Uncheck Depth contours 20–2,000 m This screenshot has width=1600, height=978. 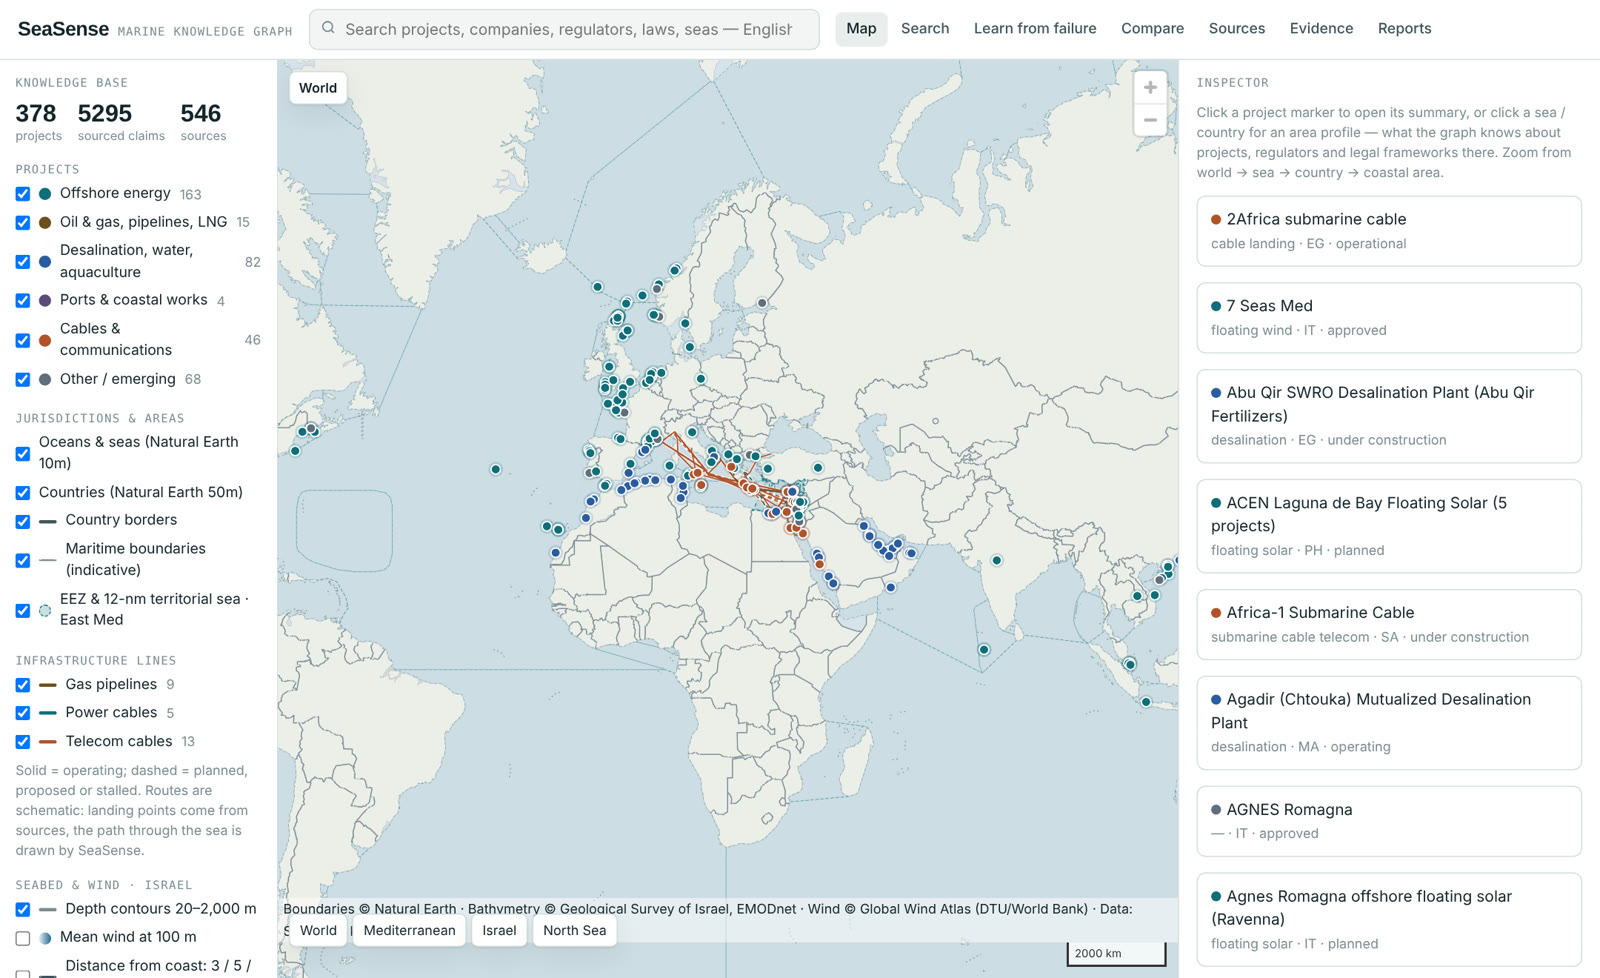(x=23, y=909)
